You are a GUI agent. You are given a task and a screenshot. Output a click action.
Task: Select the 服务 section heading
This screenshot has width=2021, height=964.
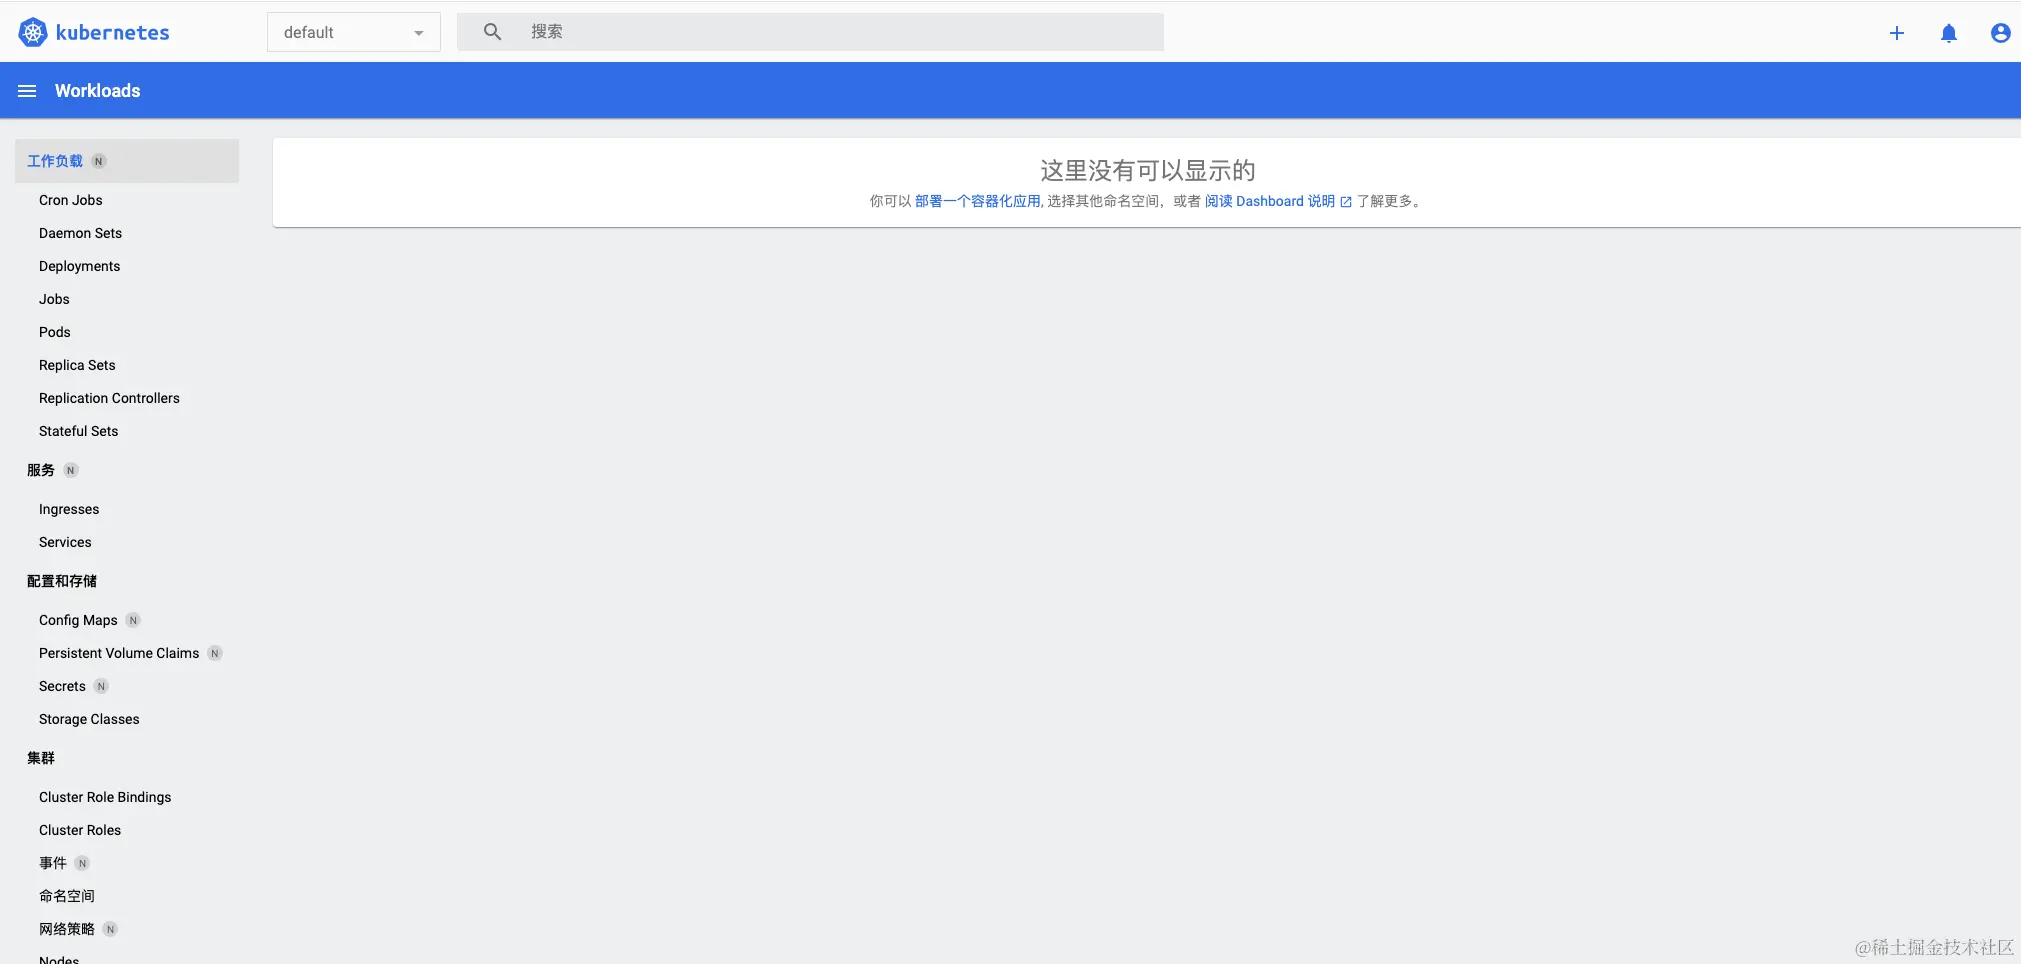pos(41,470)
